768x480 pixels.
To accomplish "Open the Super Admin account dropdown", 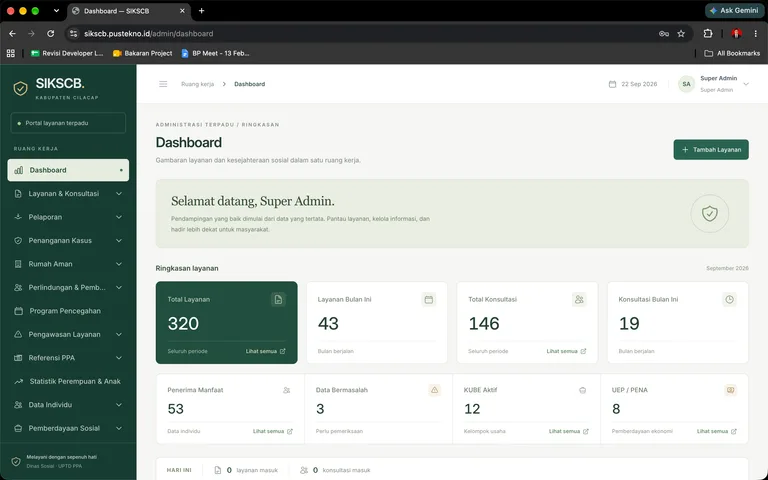I will coord(714,84).
